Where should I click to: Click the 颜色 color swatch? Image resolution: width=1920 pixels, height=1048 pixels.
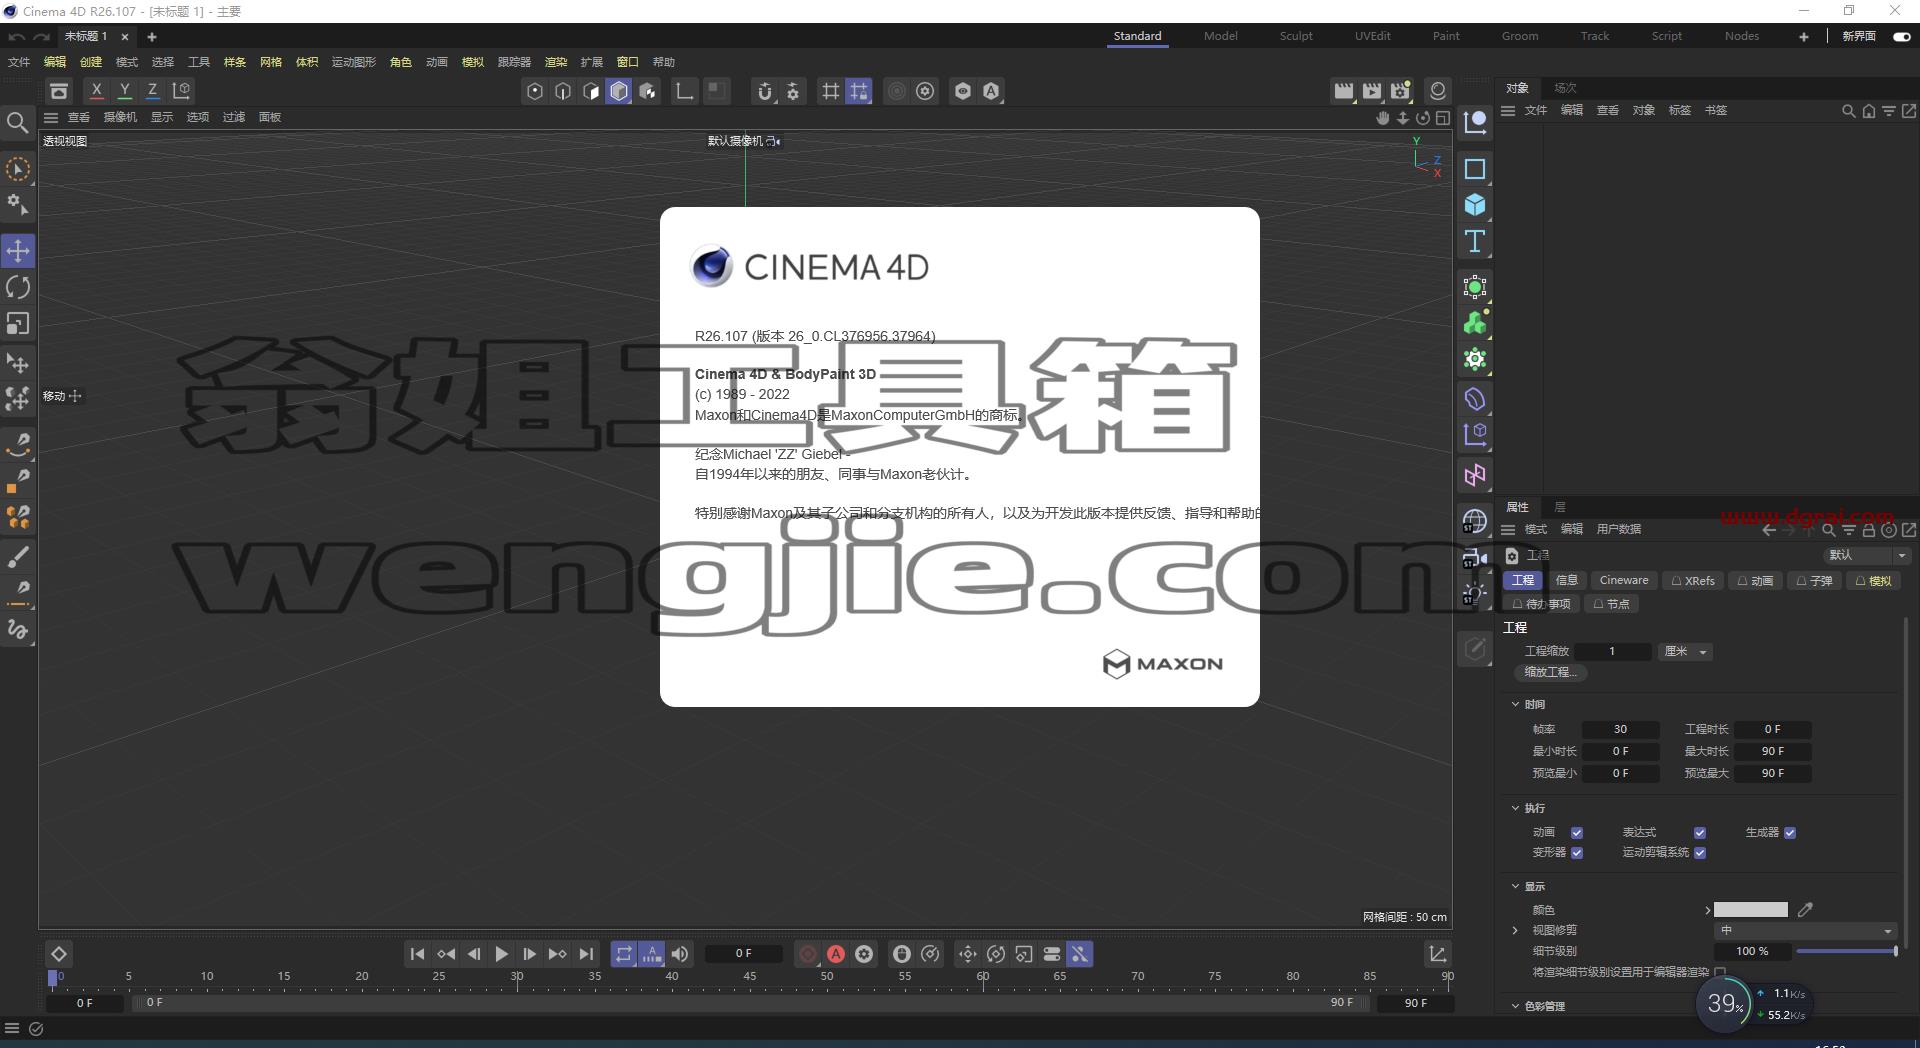click(1750, 910)
